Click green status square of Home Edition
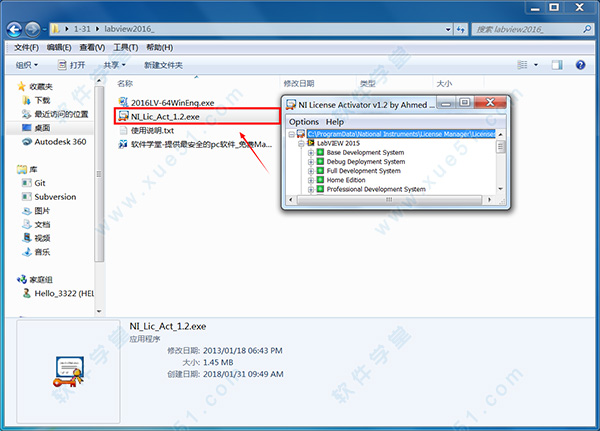The width and height of the screenshot is (600, 431). click(x=320, y=180)
